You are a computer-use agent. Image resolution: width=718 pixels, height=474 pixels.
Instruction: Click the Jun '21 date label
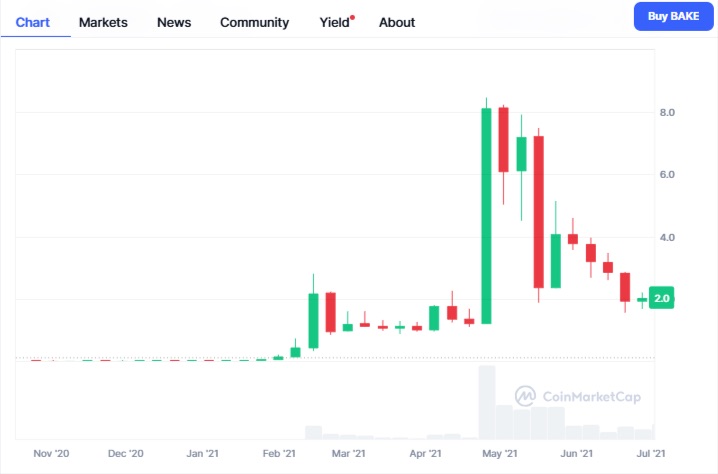pos(577,453)
